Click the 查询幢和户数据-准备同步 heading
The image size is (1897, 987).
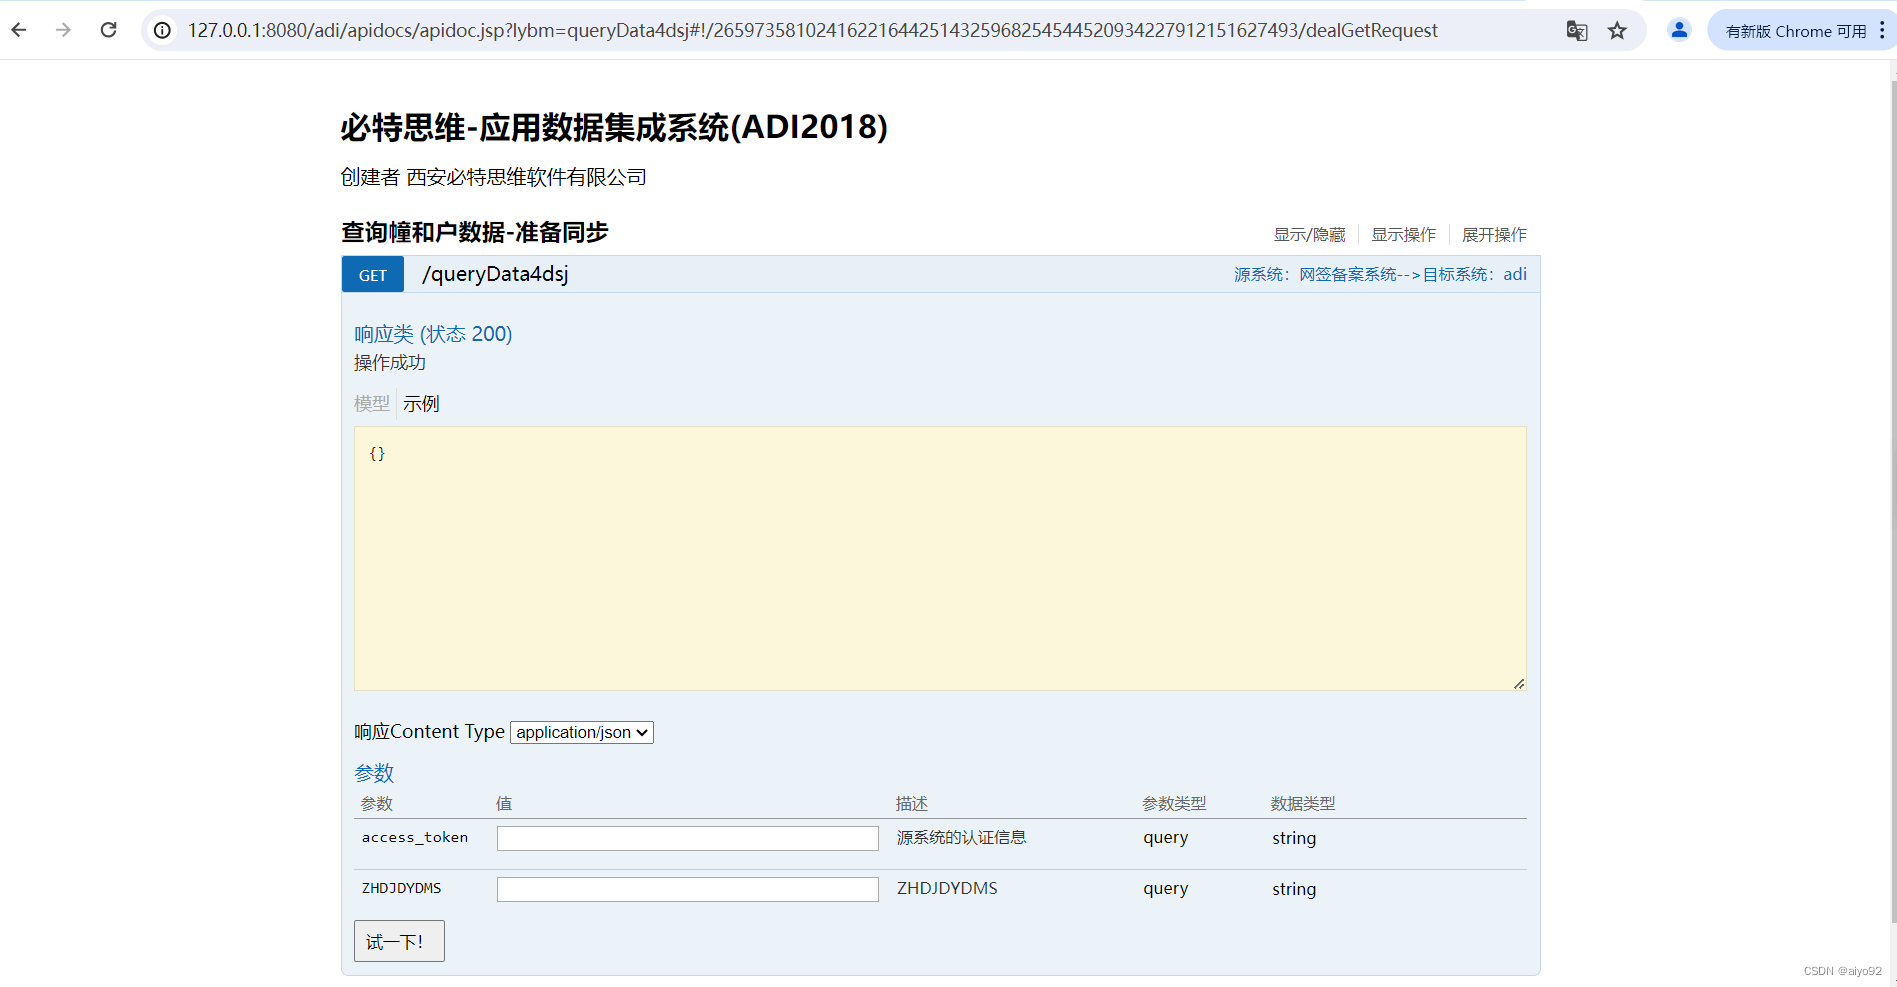[475, 232]
